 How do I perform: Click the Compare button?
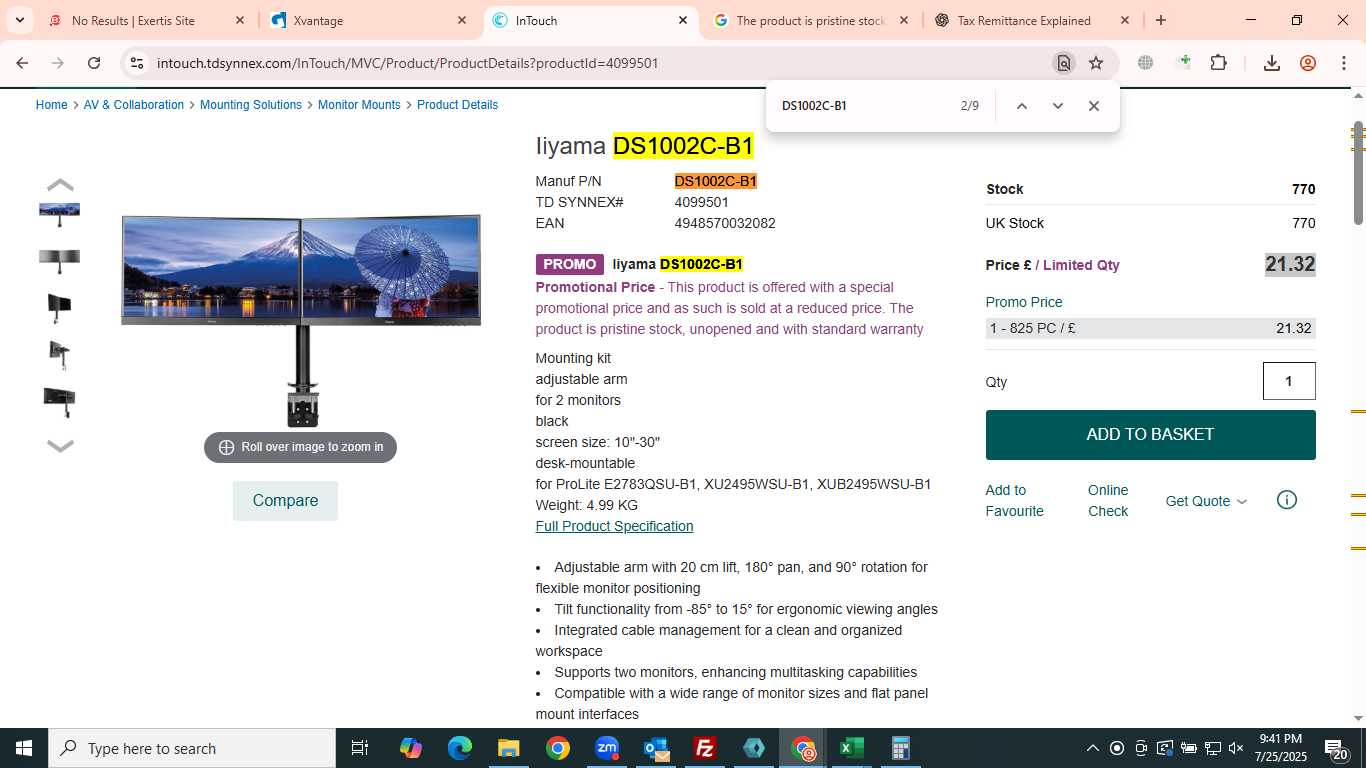[285, 501]
